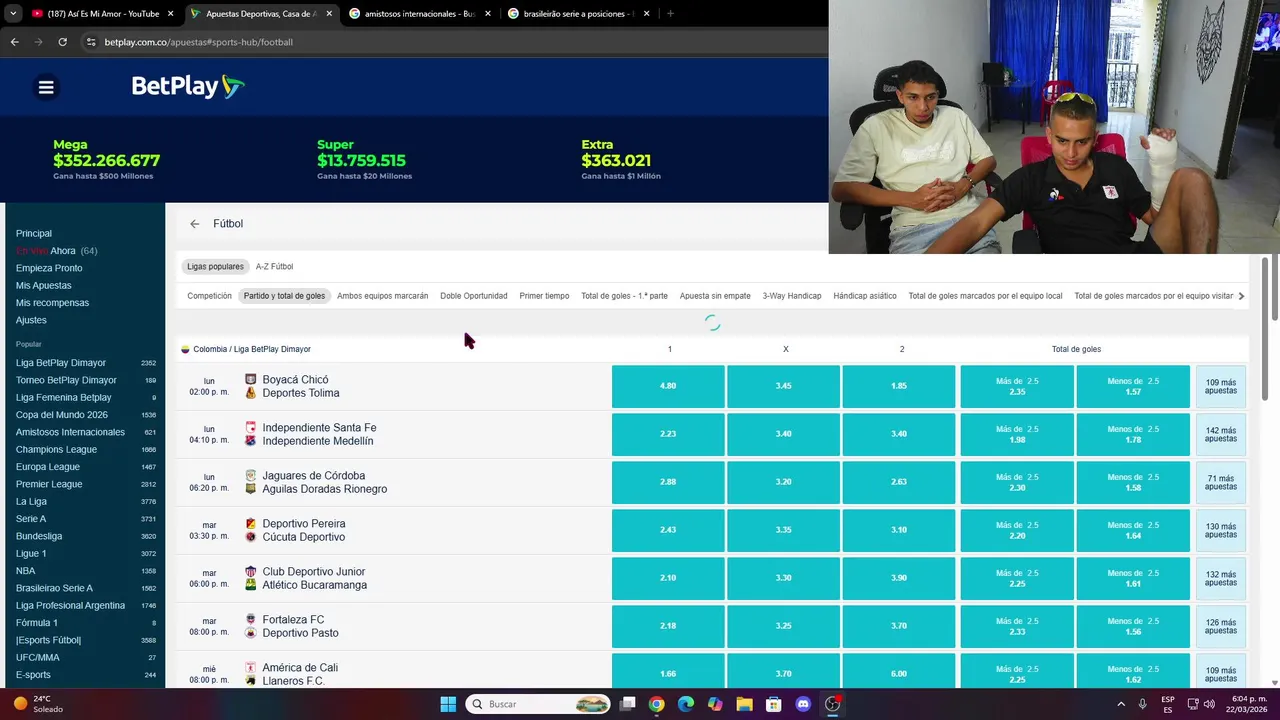Switch to amistosos internacionales tab

420,14
